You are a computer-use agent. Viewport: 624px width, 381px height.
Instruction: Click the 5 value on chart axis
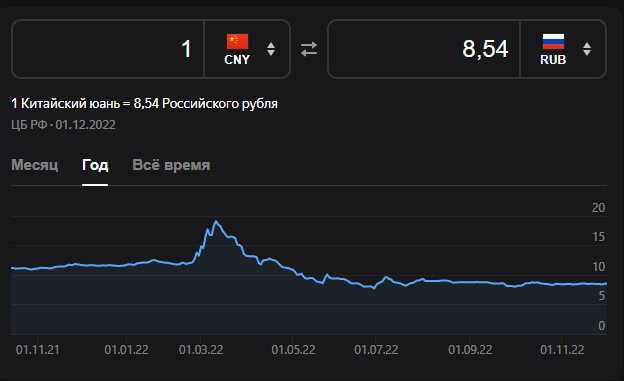pos(601,296)
